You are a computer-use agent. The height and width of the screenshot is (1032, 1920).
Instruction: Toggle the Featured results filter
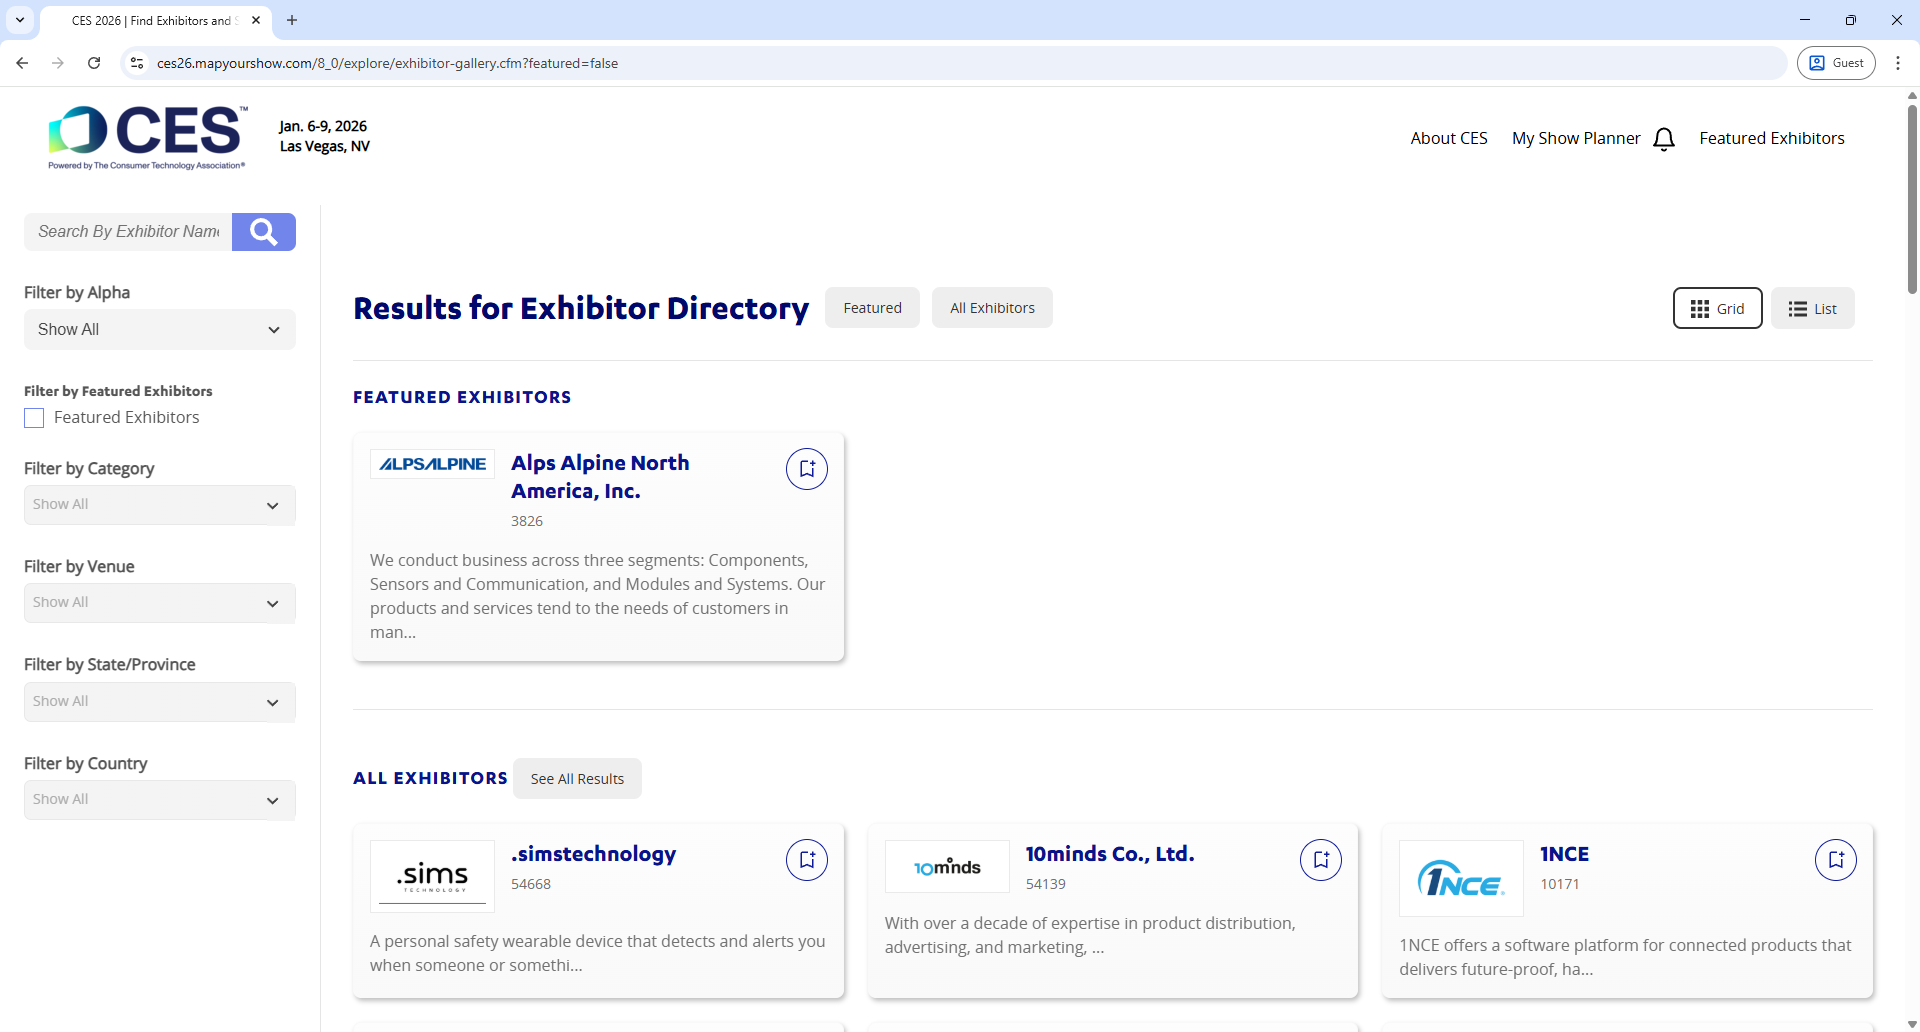pyautogui.click(x=871, y=307)
